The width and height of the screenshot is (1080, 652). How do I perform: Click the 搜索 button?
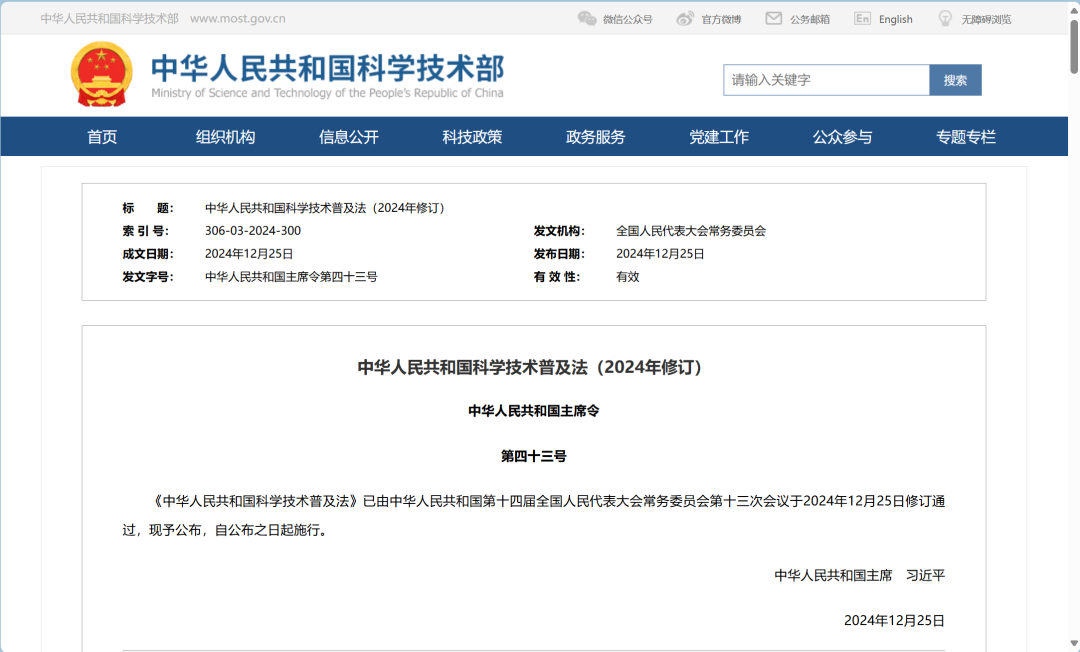[955, 80]
